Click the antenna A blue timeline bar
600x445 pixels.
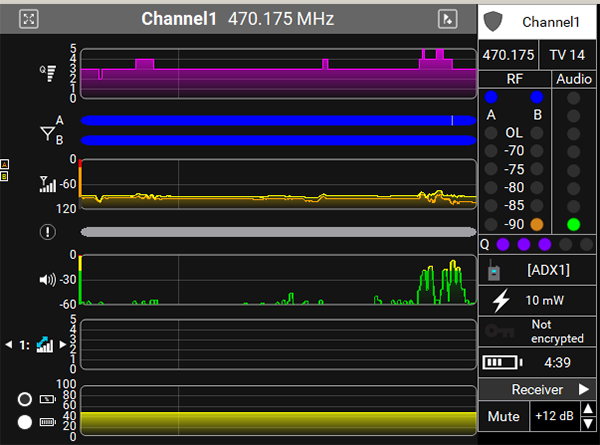(x=279, y=121)
